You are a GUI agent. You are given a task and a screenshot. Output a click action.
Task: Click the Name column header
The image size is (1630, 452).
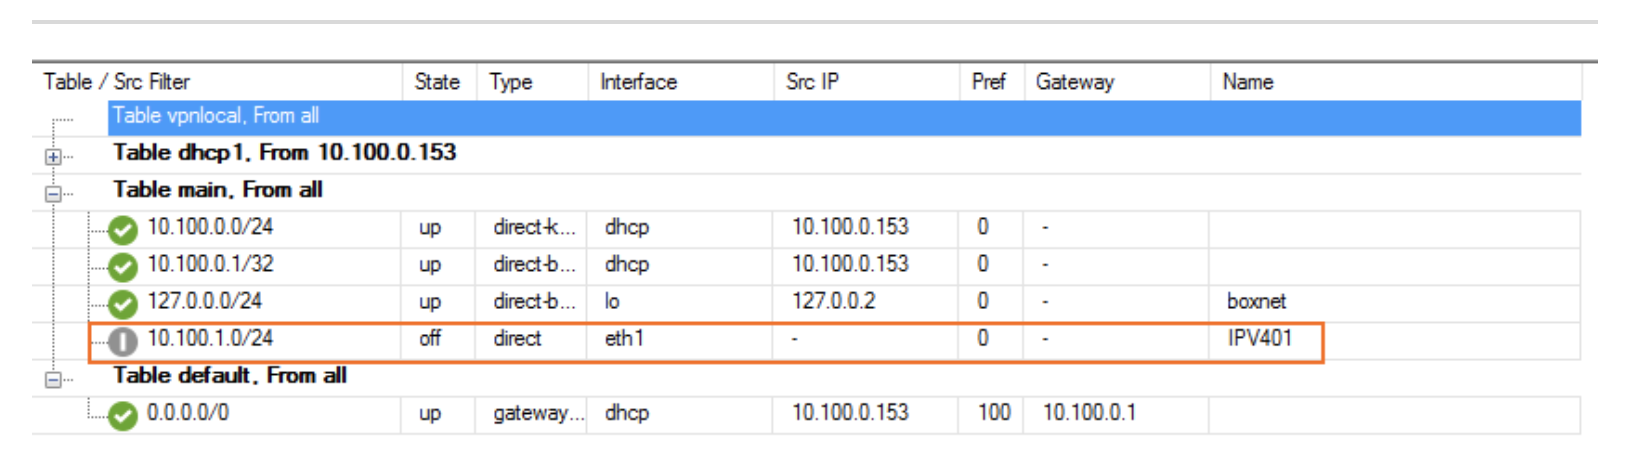pyautogui.click(x=1247, y=82)
